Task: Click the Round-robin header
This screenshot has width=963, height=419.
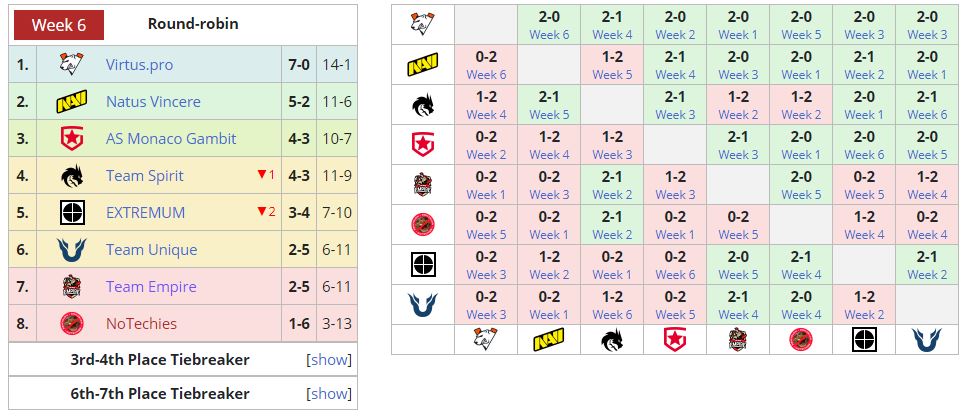Action: pyautogui.click(x=193, y=24)
